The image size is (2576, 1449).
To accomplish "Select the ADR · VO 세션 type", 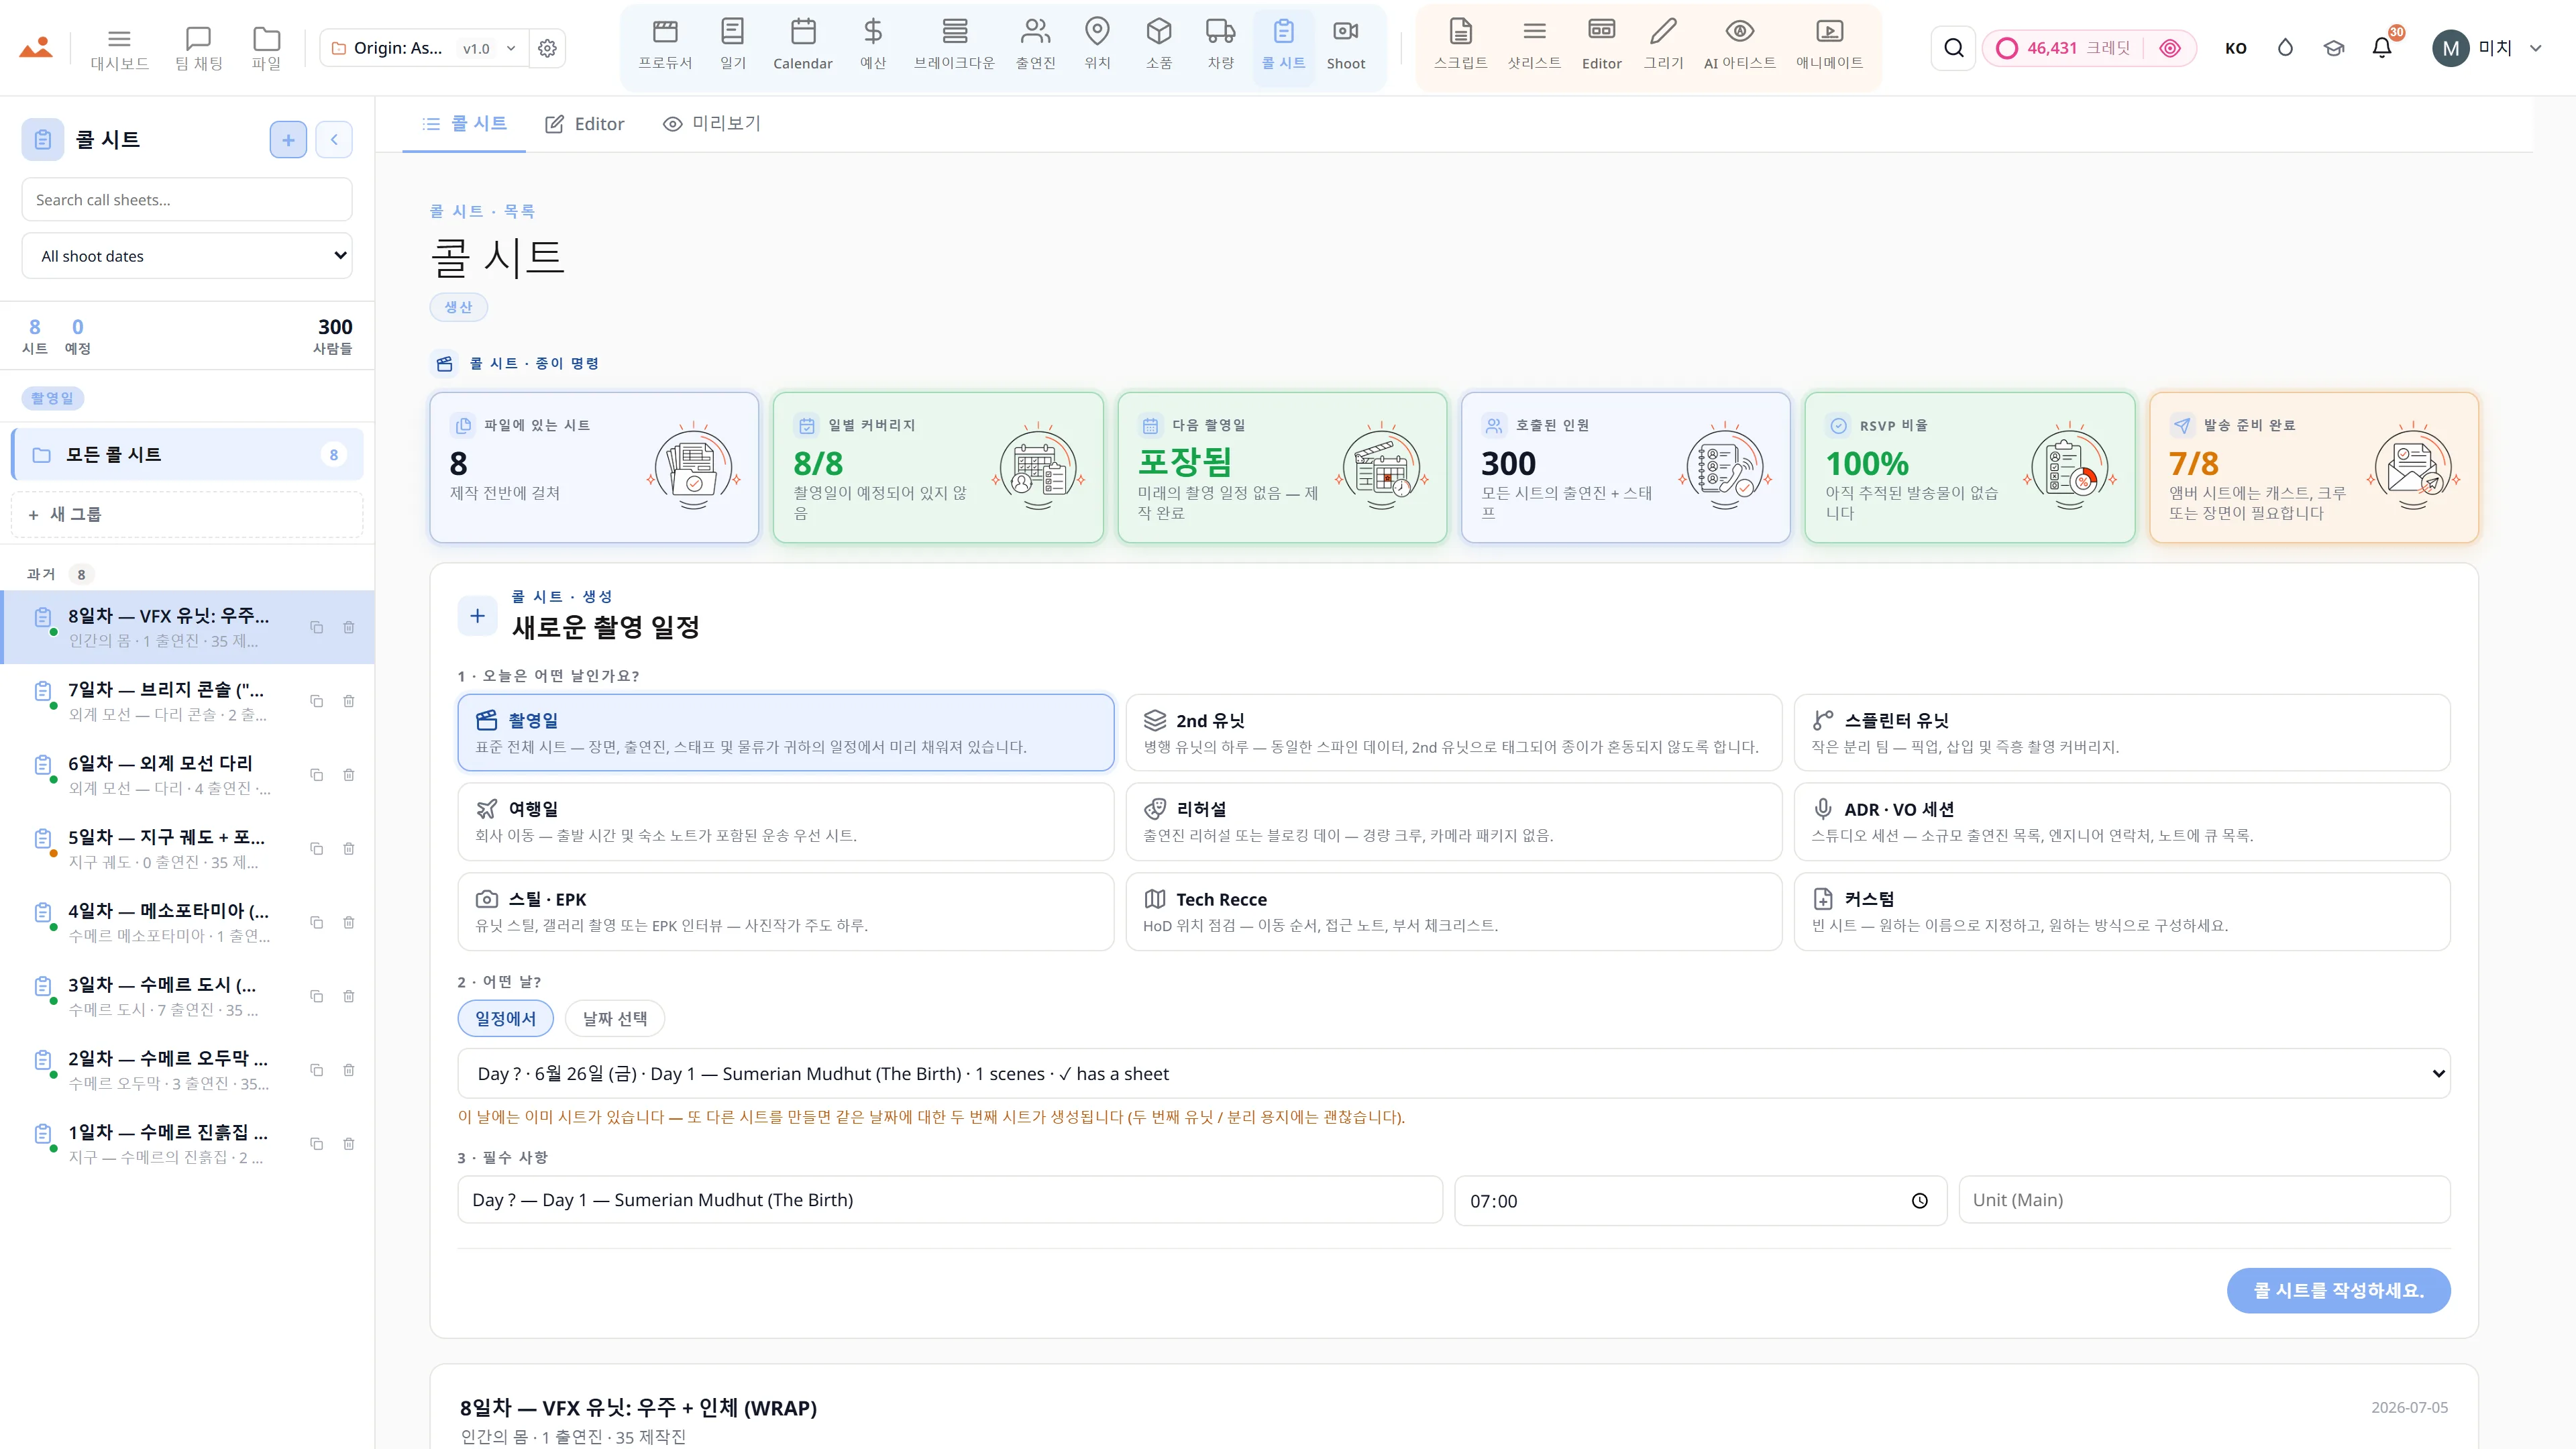I will (x=2121, y=821).
